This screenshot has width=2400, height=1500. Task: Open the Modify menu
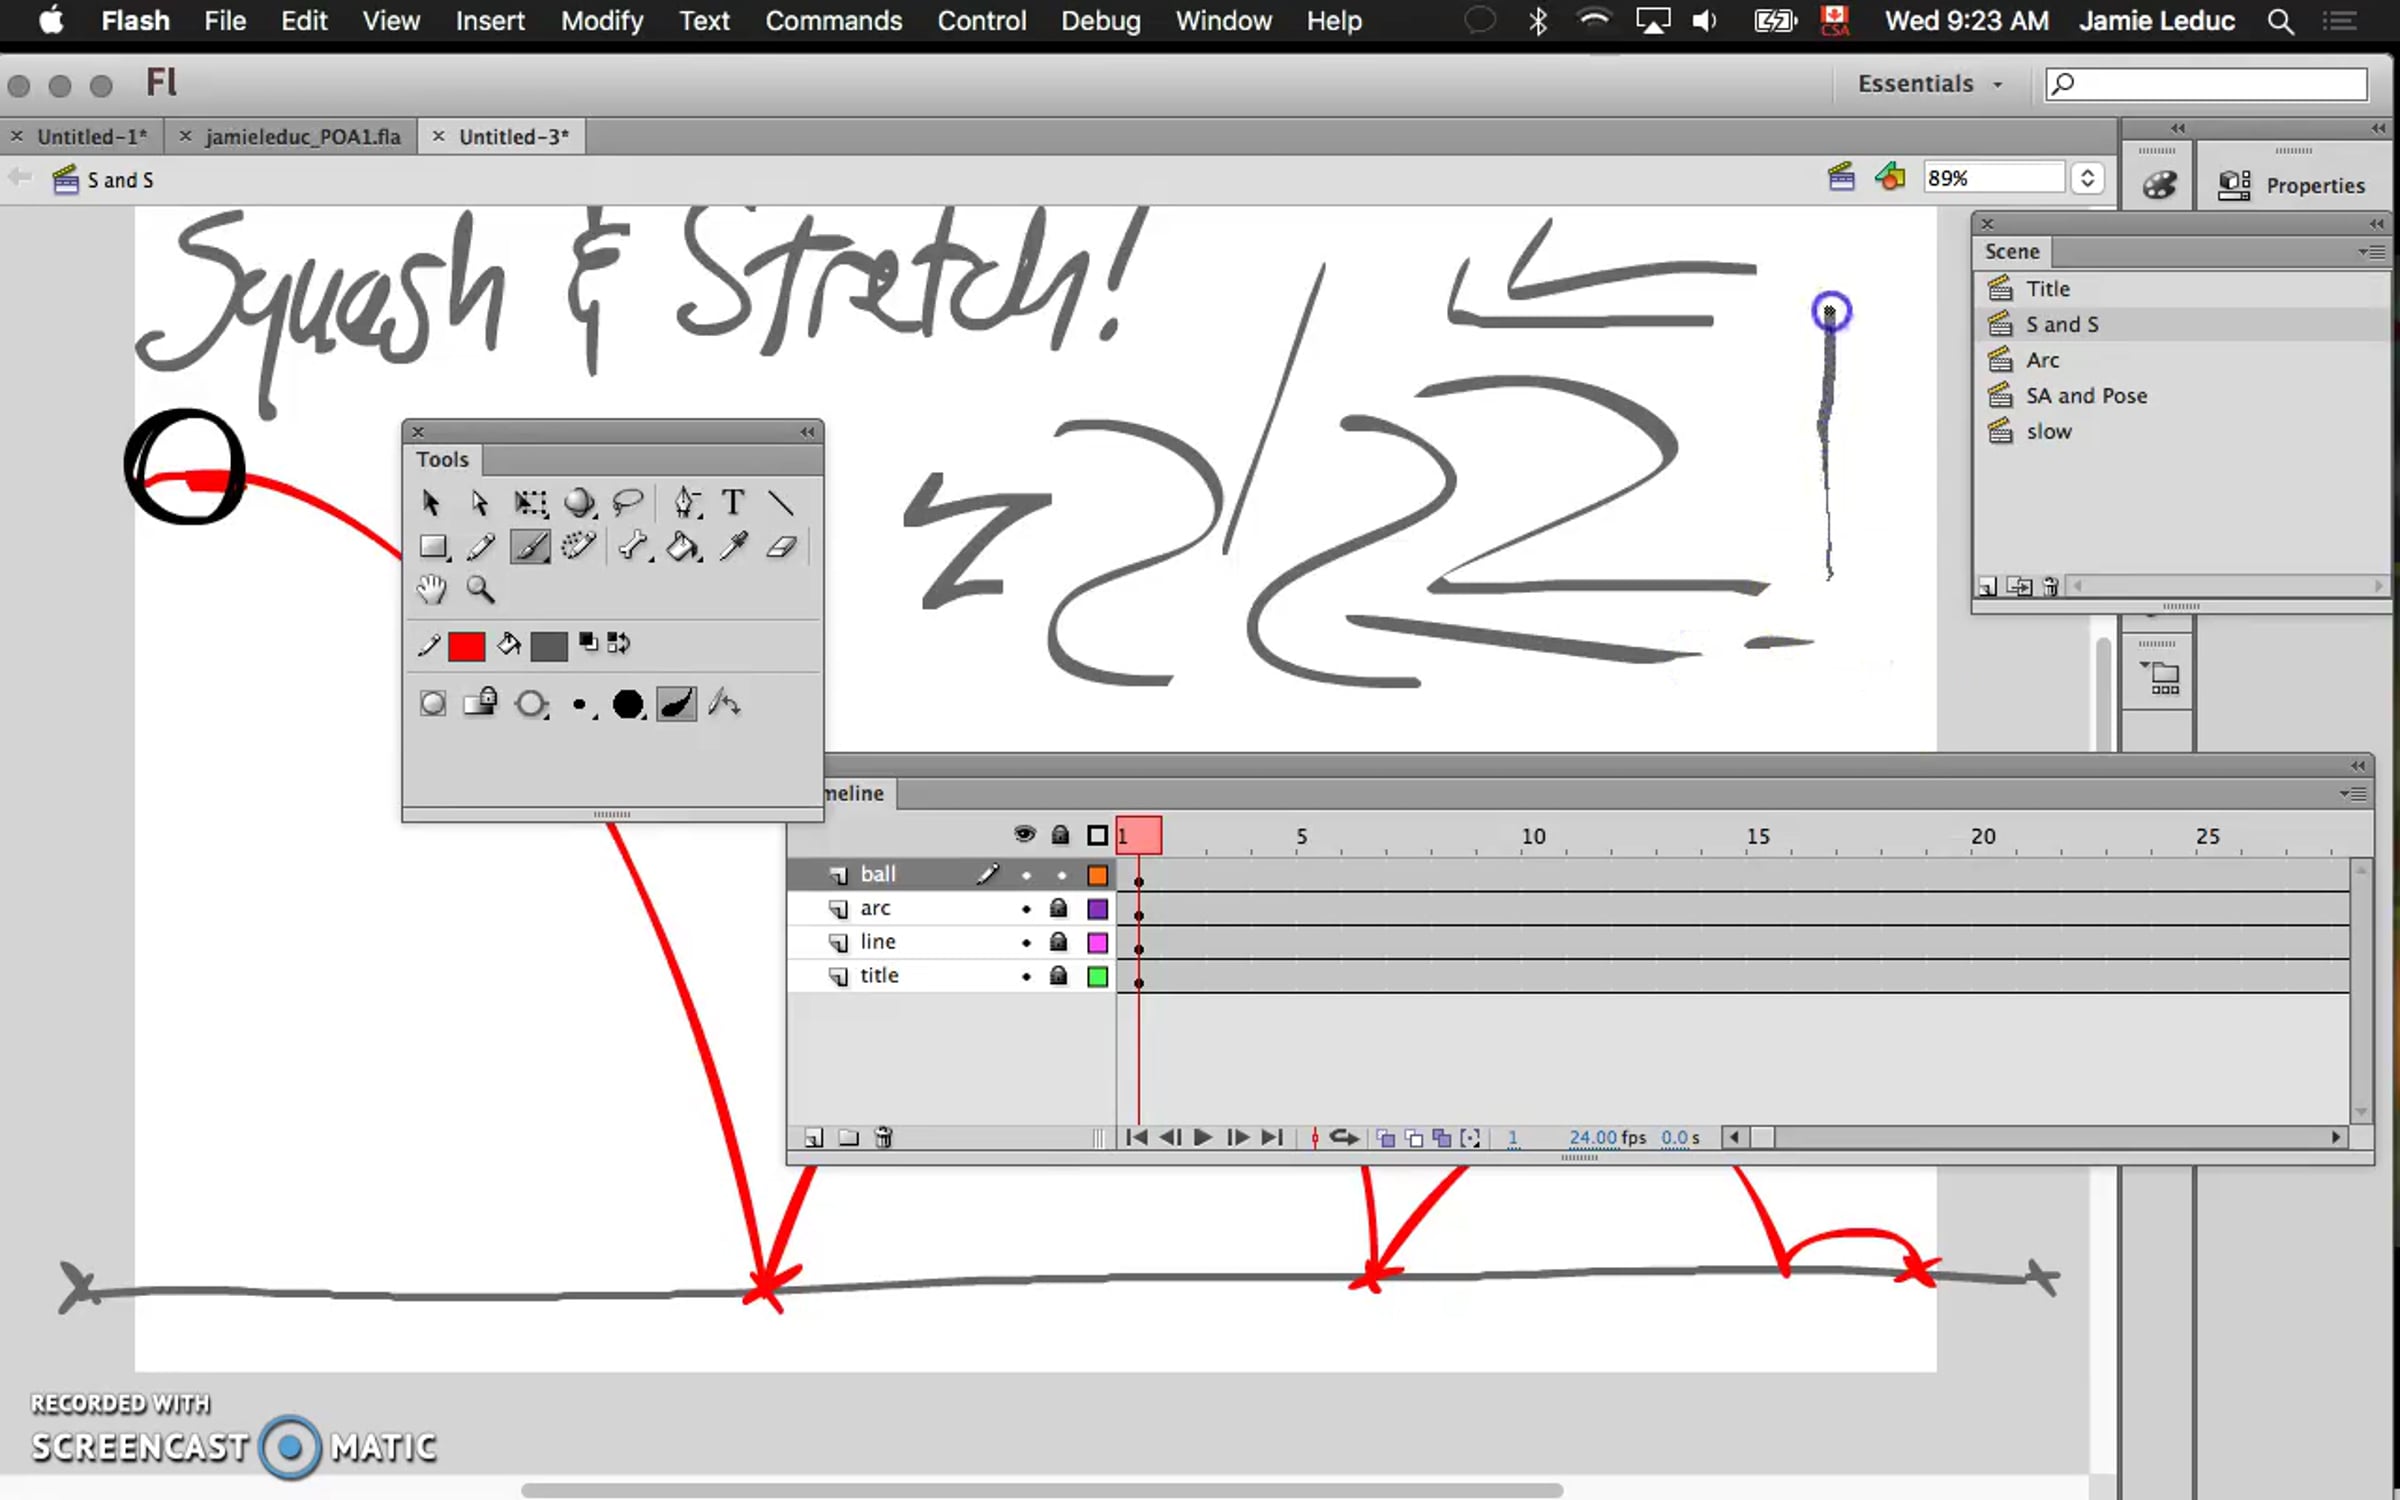tap(601, 21)
